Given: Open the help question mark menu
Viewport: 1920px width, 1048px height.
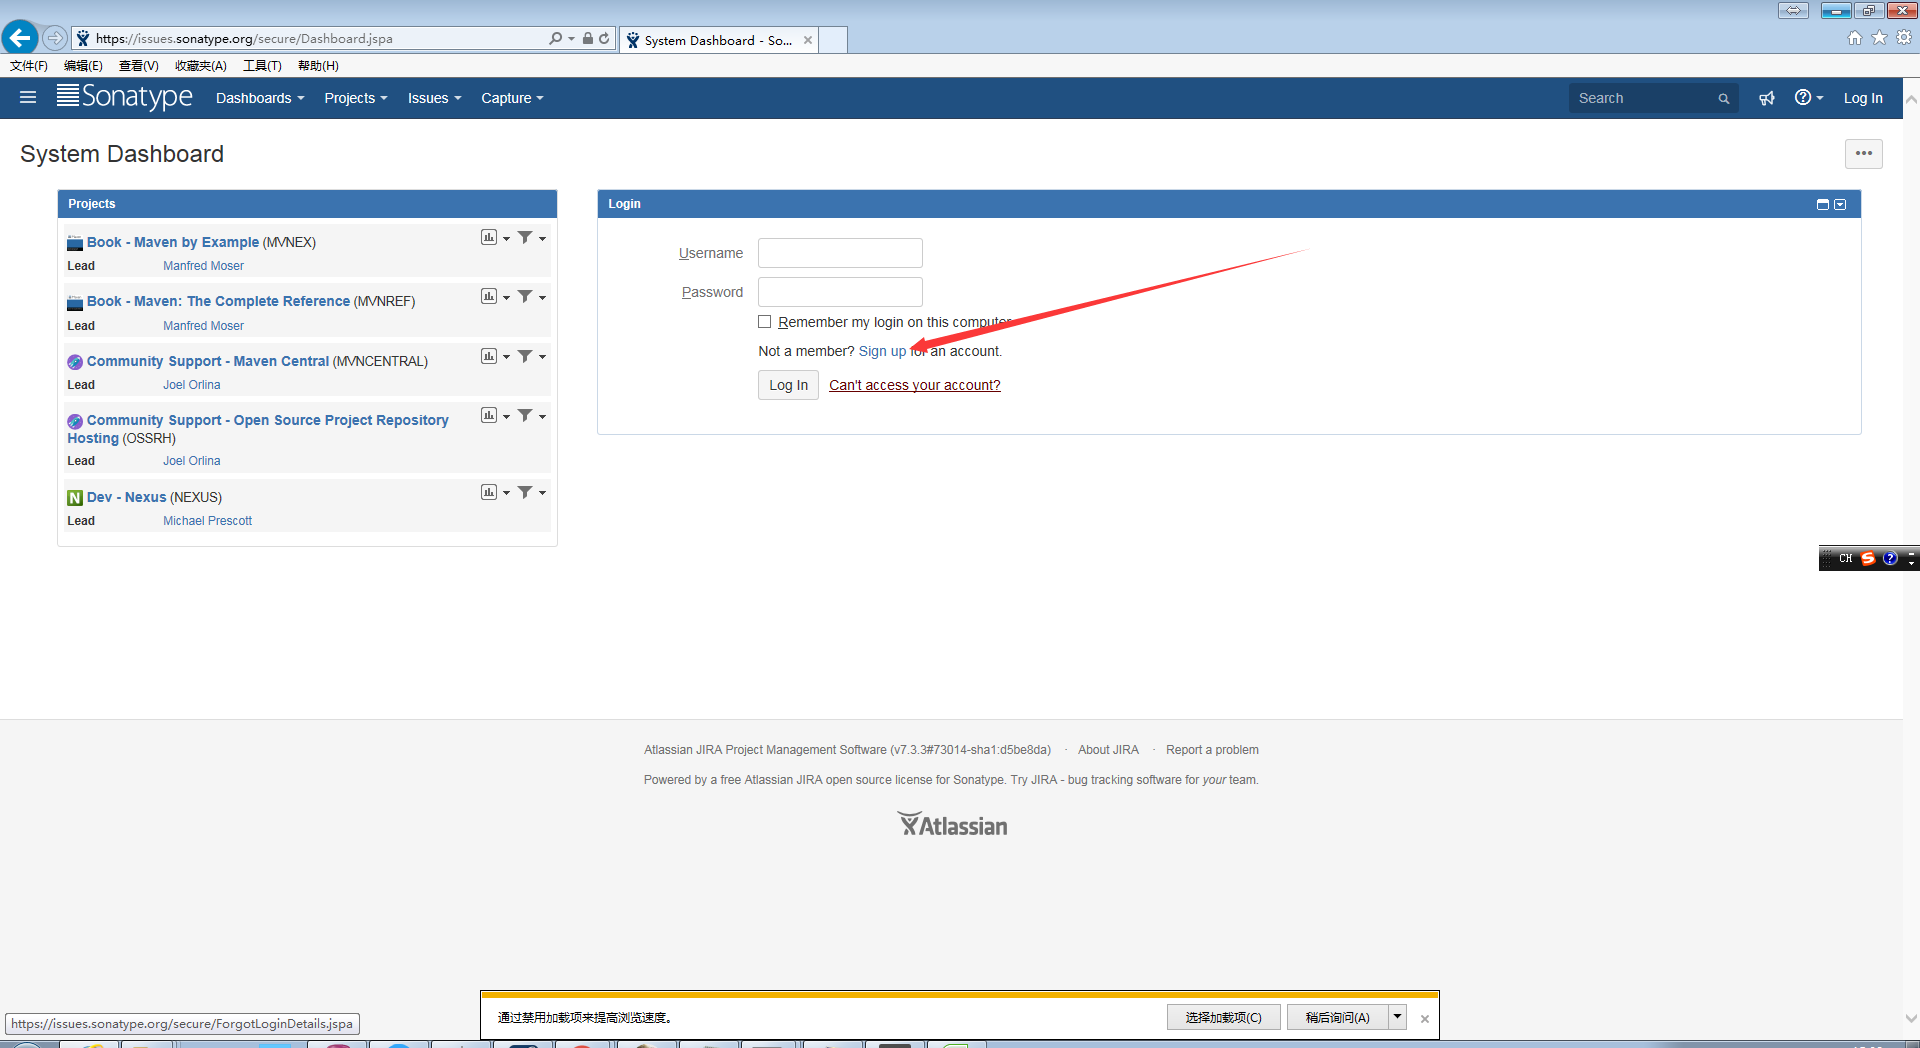Looking at the screenshot, I should click(1809, 98).
